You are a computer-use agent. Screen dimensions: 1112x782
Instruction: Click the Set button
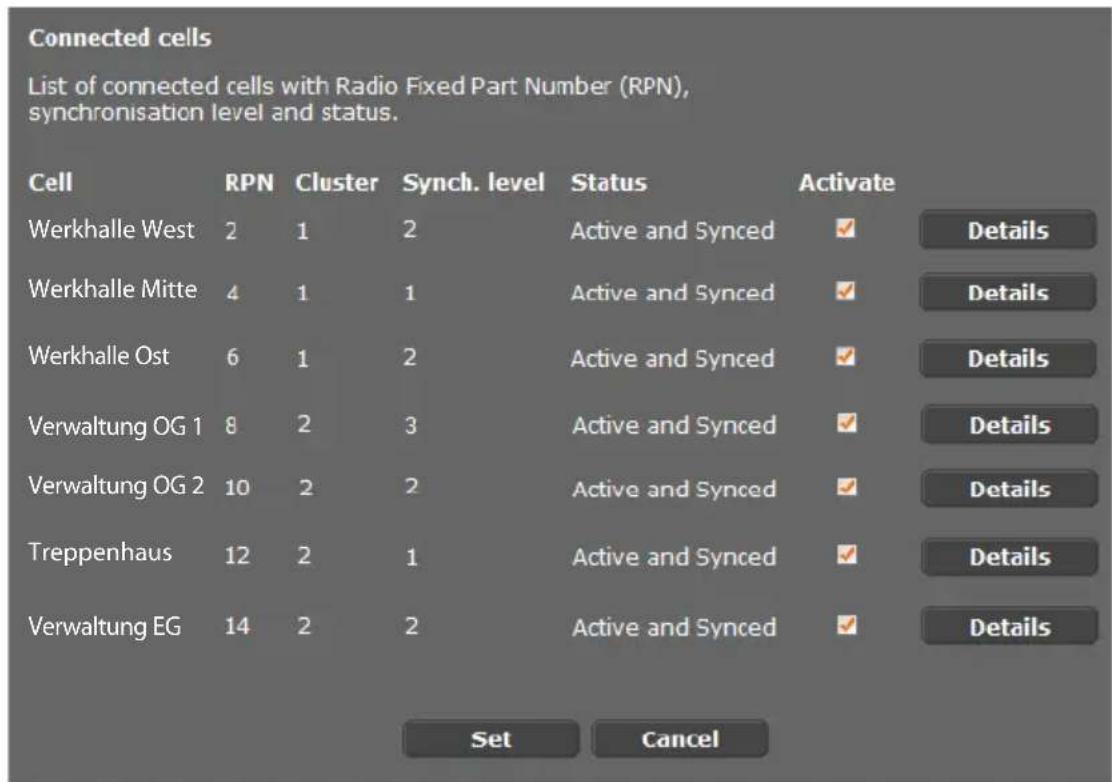pos(491,739)
